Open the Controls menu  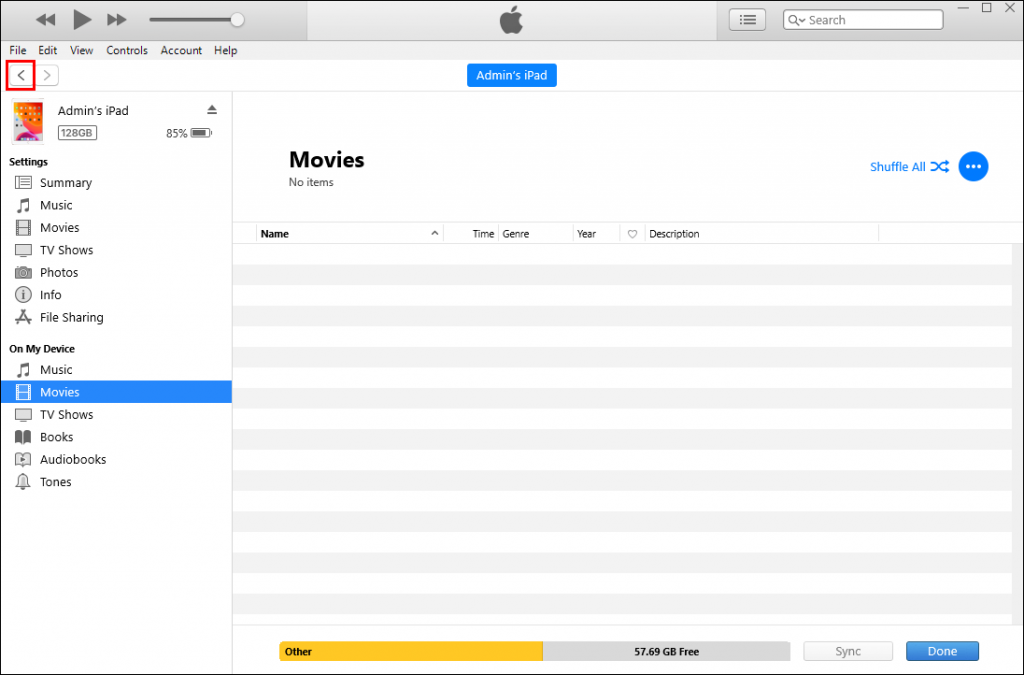click(127, 50)
